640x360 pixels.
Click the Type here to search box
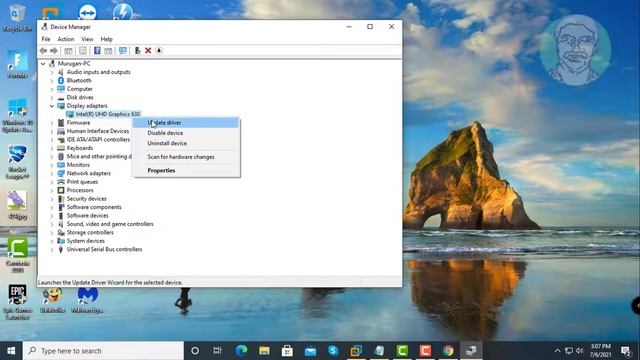tap(103, 351)
